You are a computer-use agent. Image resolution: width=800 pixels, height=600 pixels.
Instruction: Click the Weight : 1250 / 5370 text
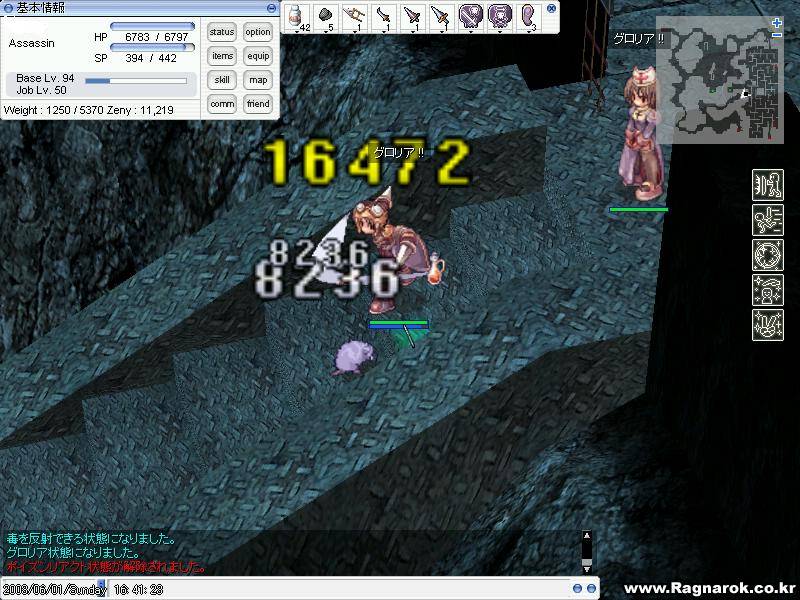point(54,110)
